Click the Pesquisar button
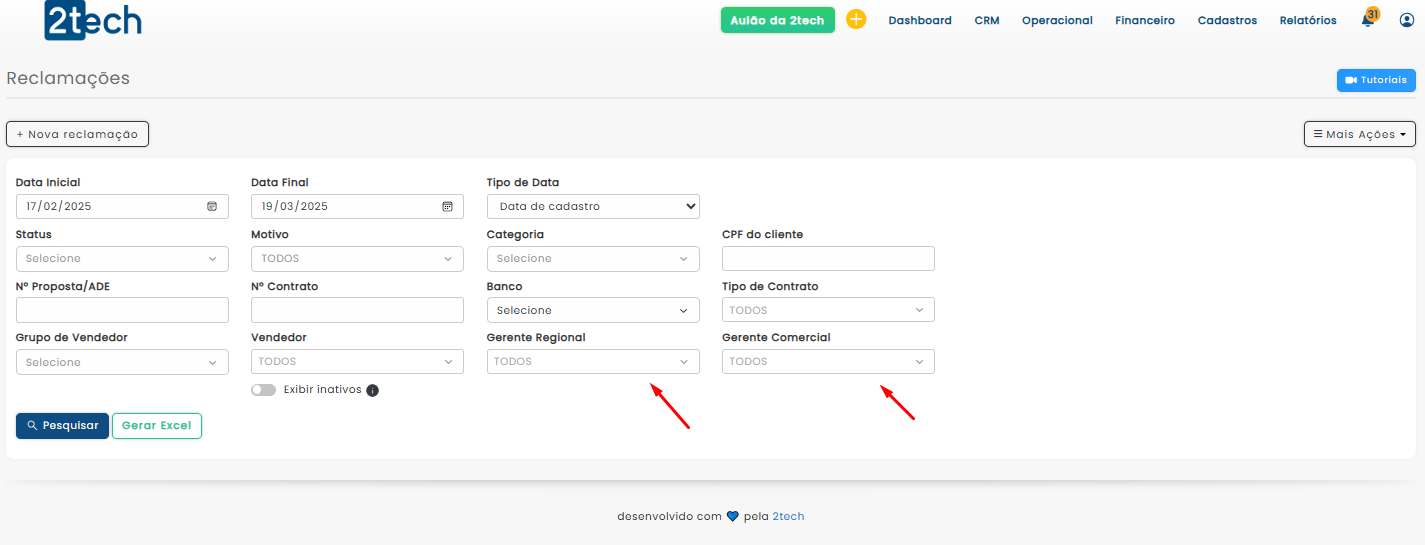This screenshot has width=1425, height=545. (62, 426)
